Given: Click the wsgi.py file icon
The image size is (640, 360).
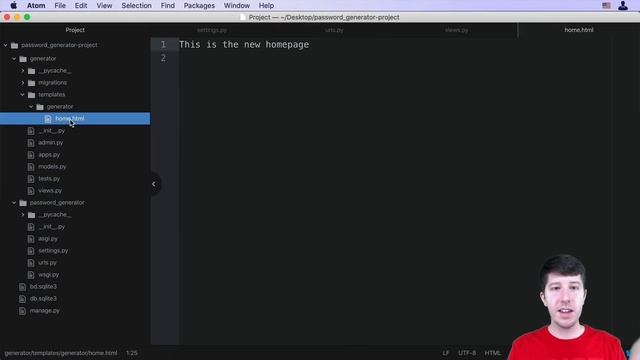Looking at the screenshot, I should (31, 275).
